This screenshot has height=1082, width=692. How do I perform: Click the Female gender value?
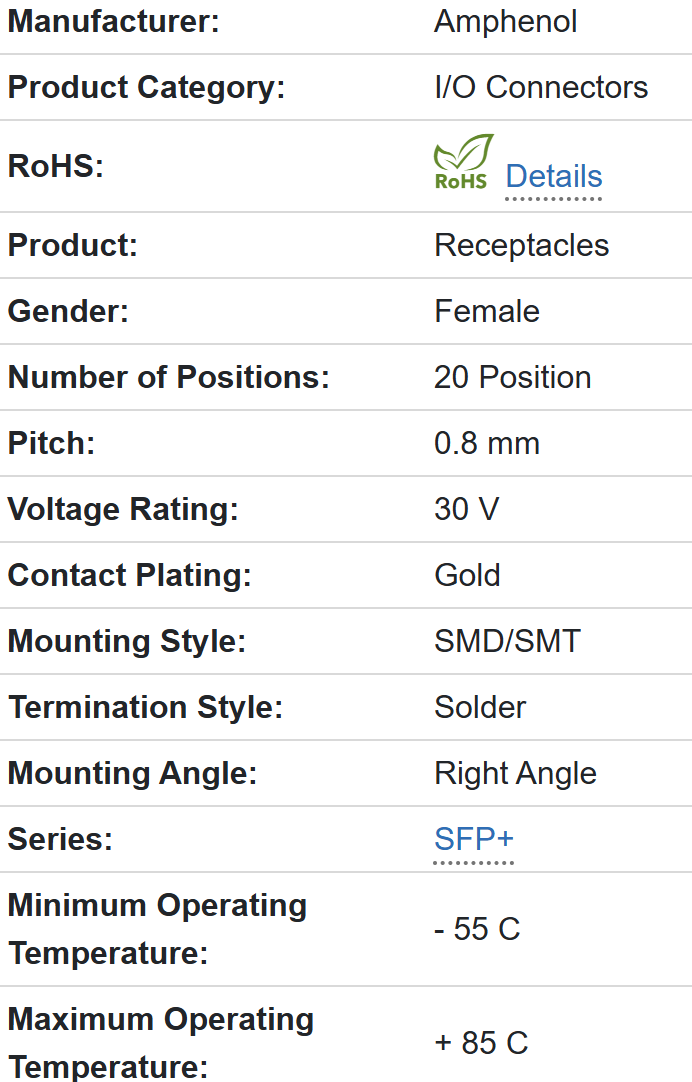point(487,311)
